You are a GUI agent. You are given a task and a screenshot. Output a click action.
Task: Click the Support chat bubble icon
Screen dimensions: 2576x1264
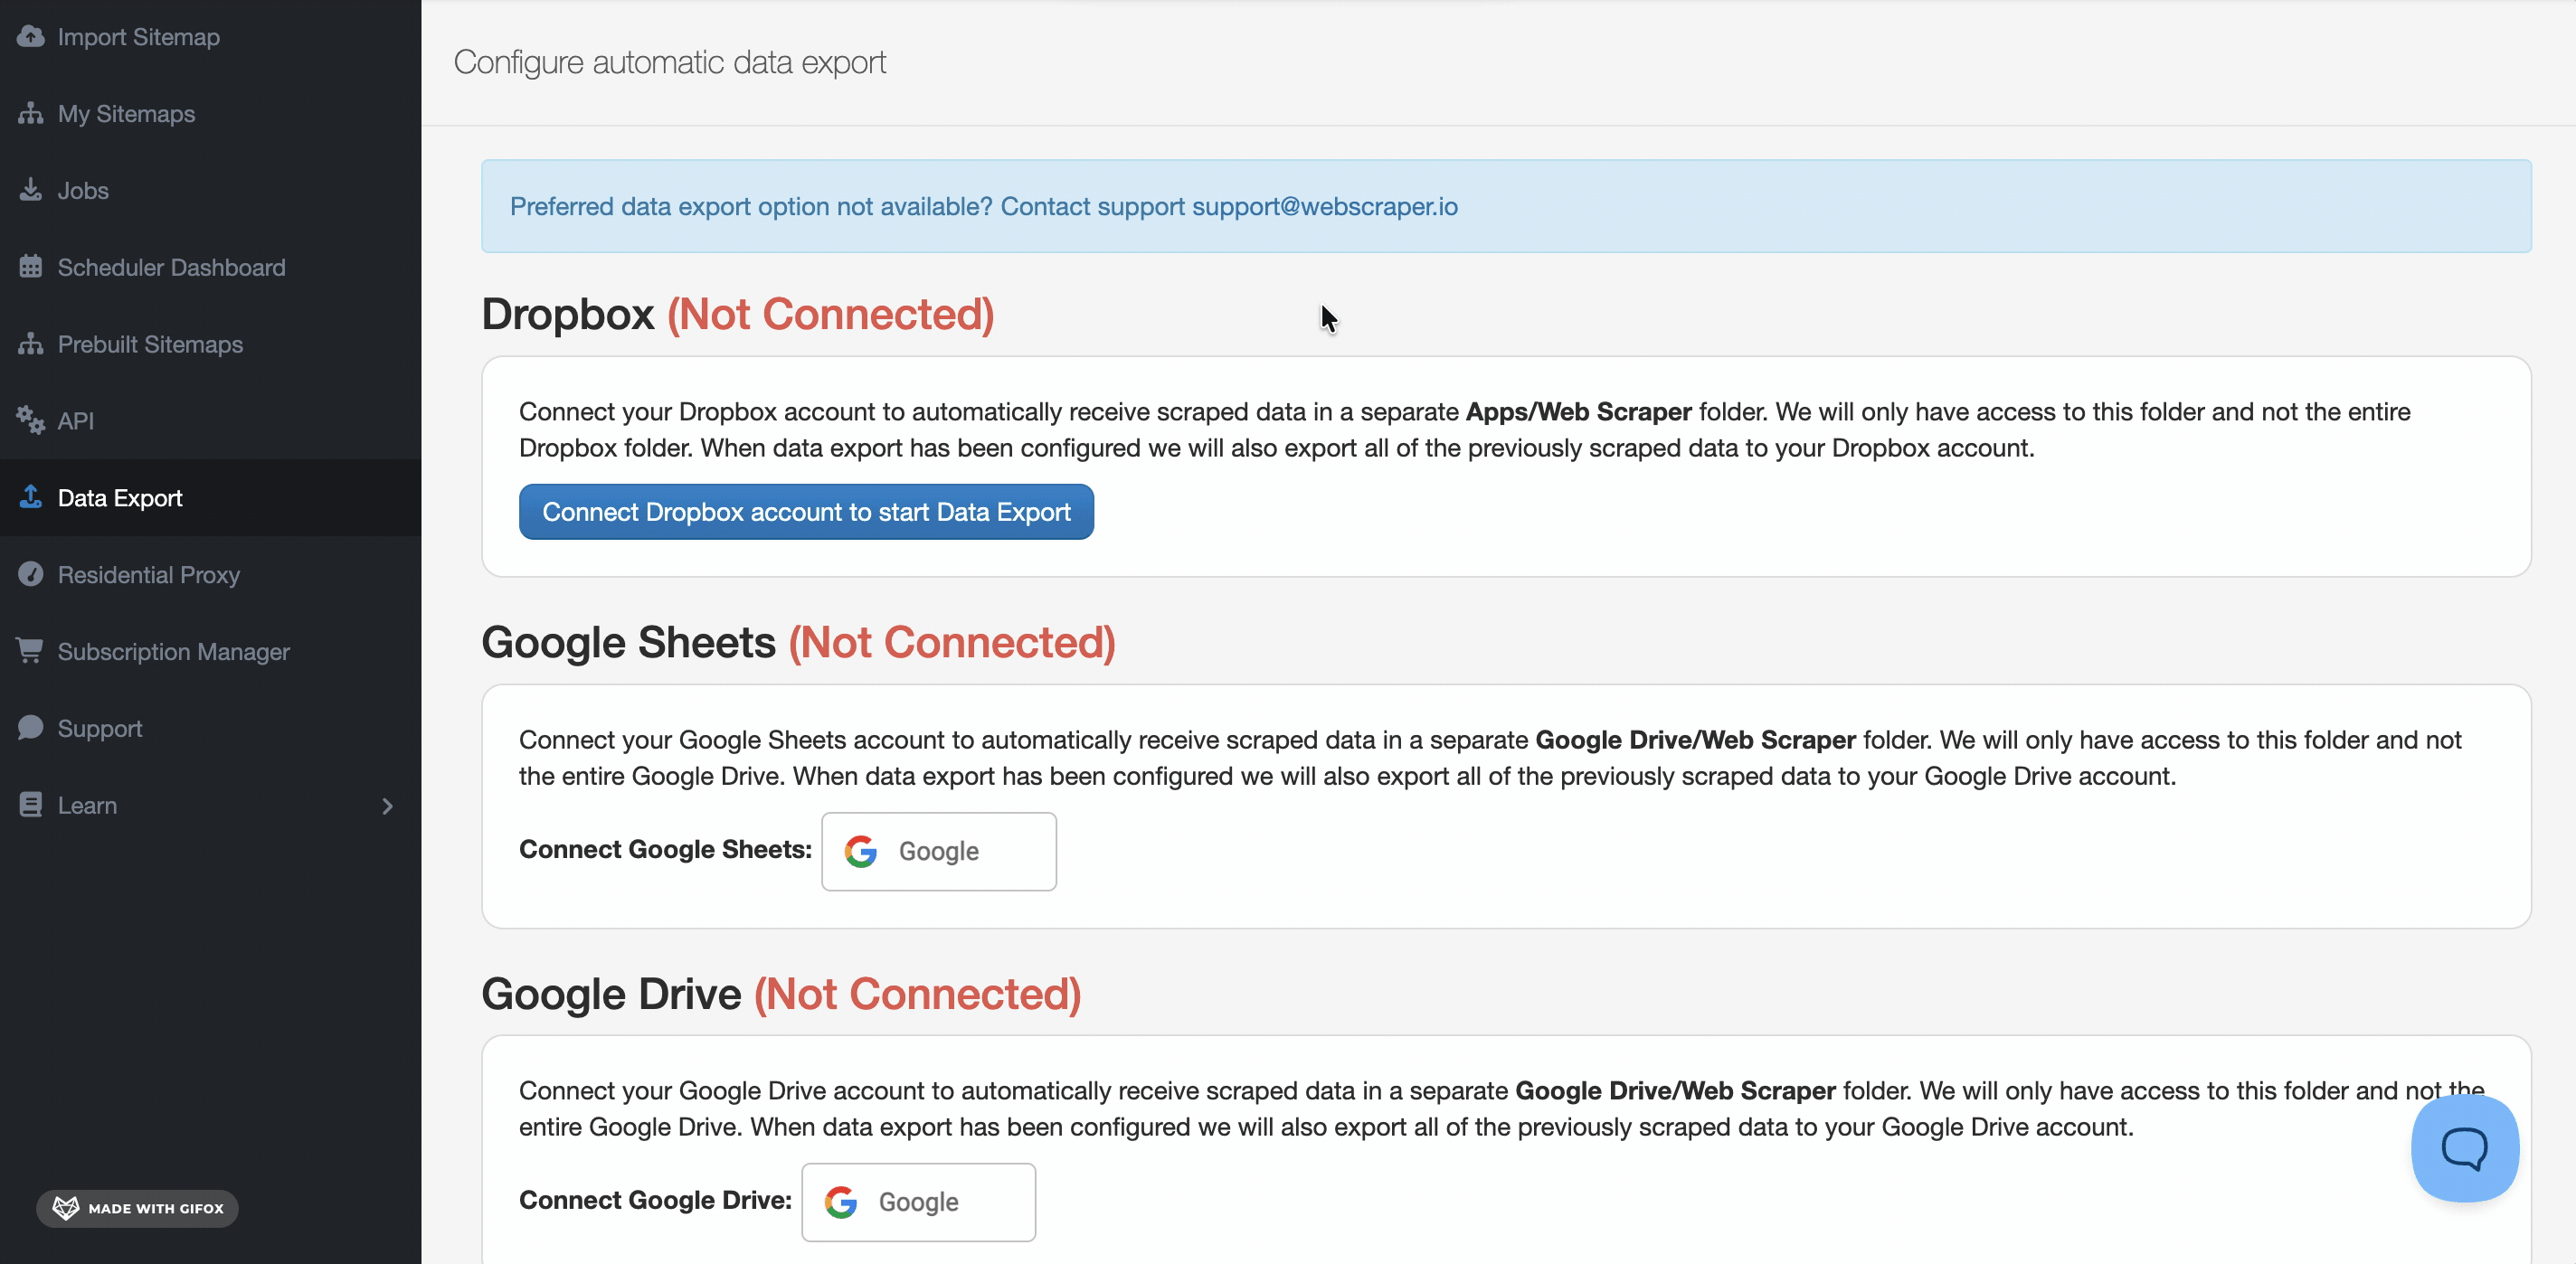[x=31, y=728]
